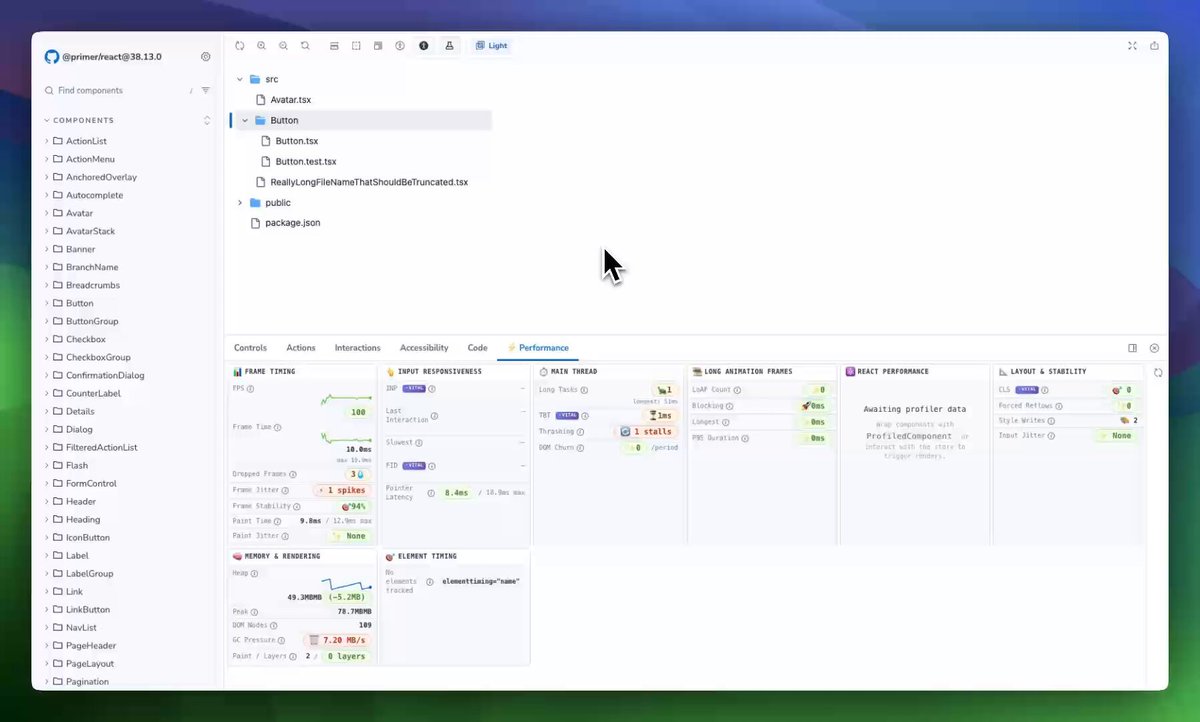The height and width of the screenshot is (722, 1200).
Task: Click the info icon next to Long Tasks
Action: click(584, 390)
